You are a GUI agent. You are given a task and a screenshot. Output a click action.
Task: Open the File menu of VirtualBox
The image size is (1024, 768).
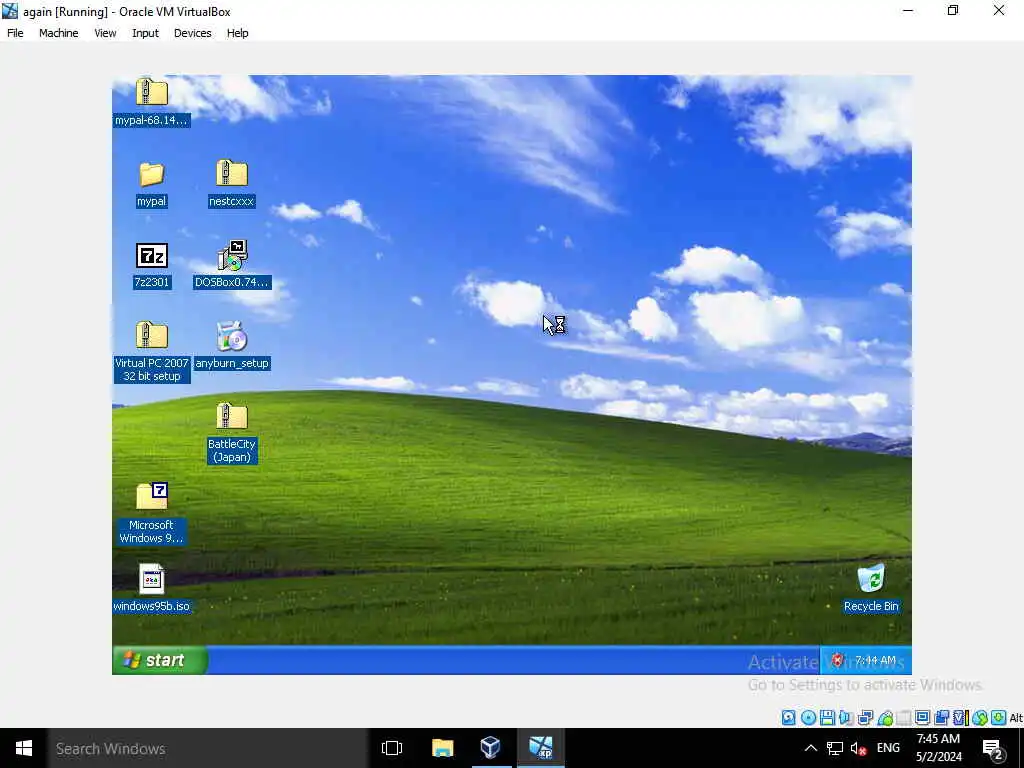pos(15,33)
